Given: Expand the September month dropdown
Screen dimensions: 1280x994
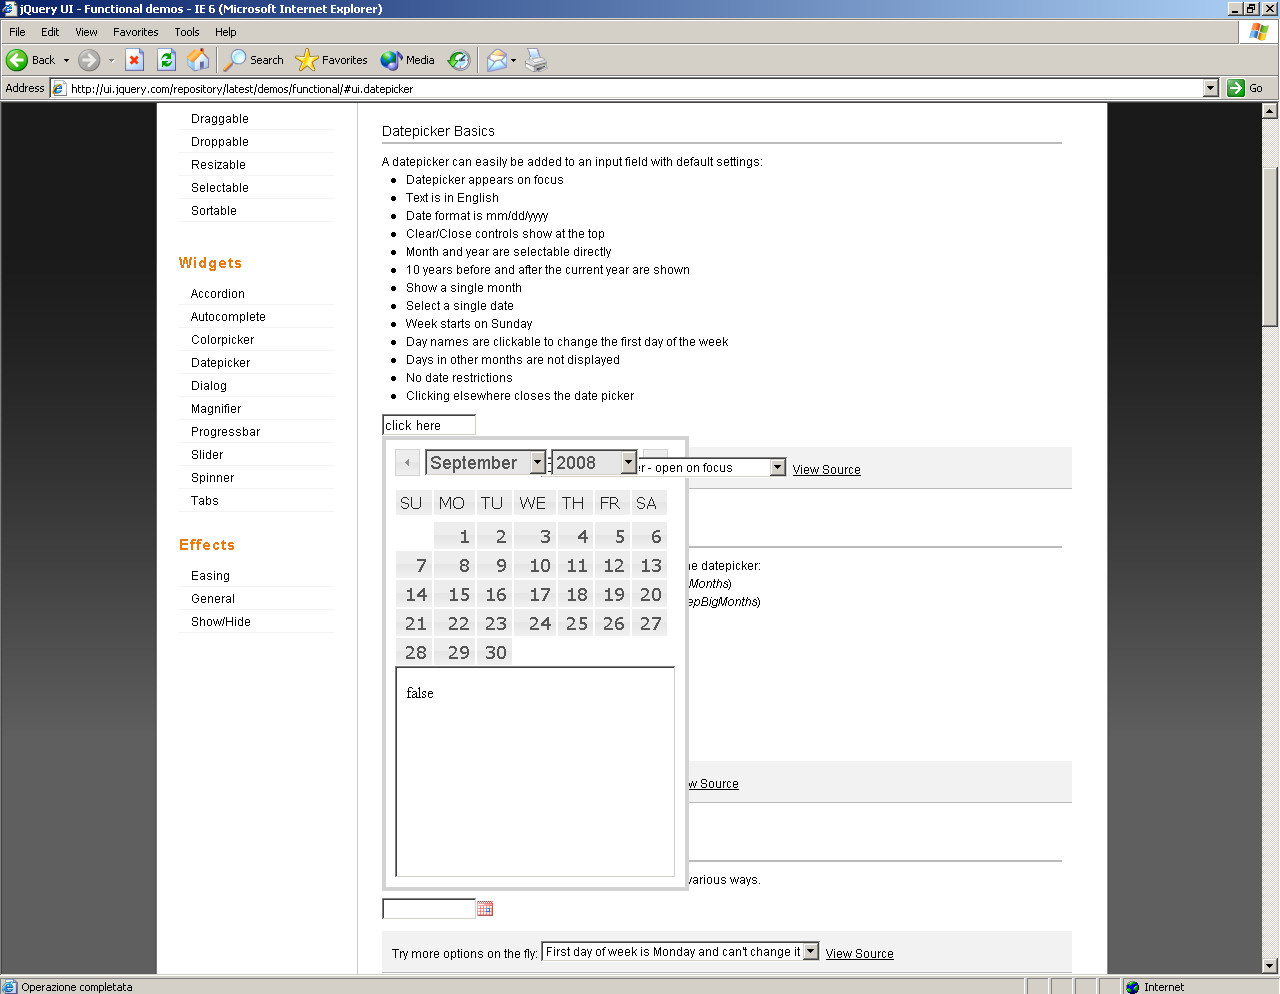Looking at the screenshot, I should [537, 463].
